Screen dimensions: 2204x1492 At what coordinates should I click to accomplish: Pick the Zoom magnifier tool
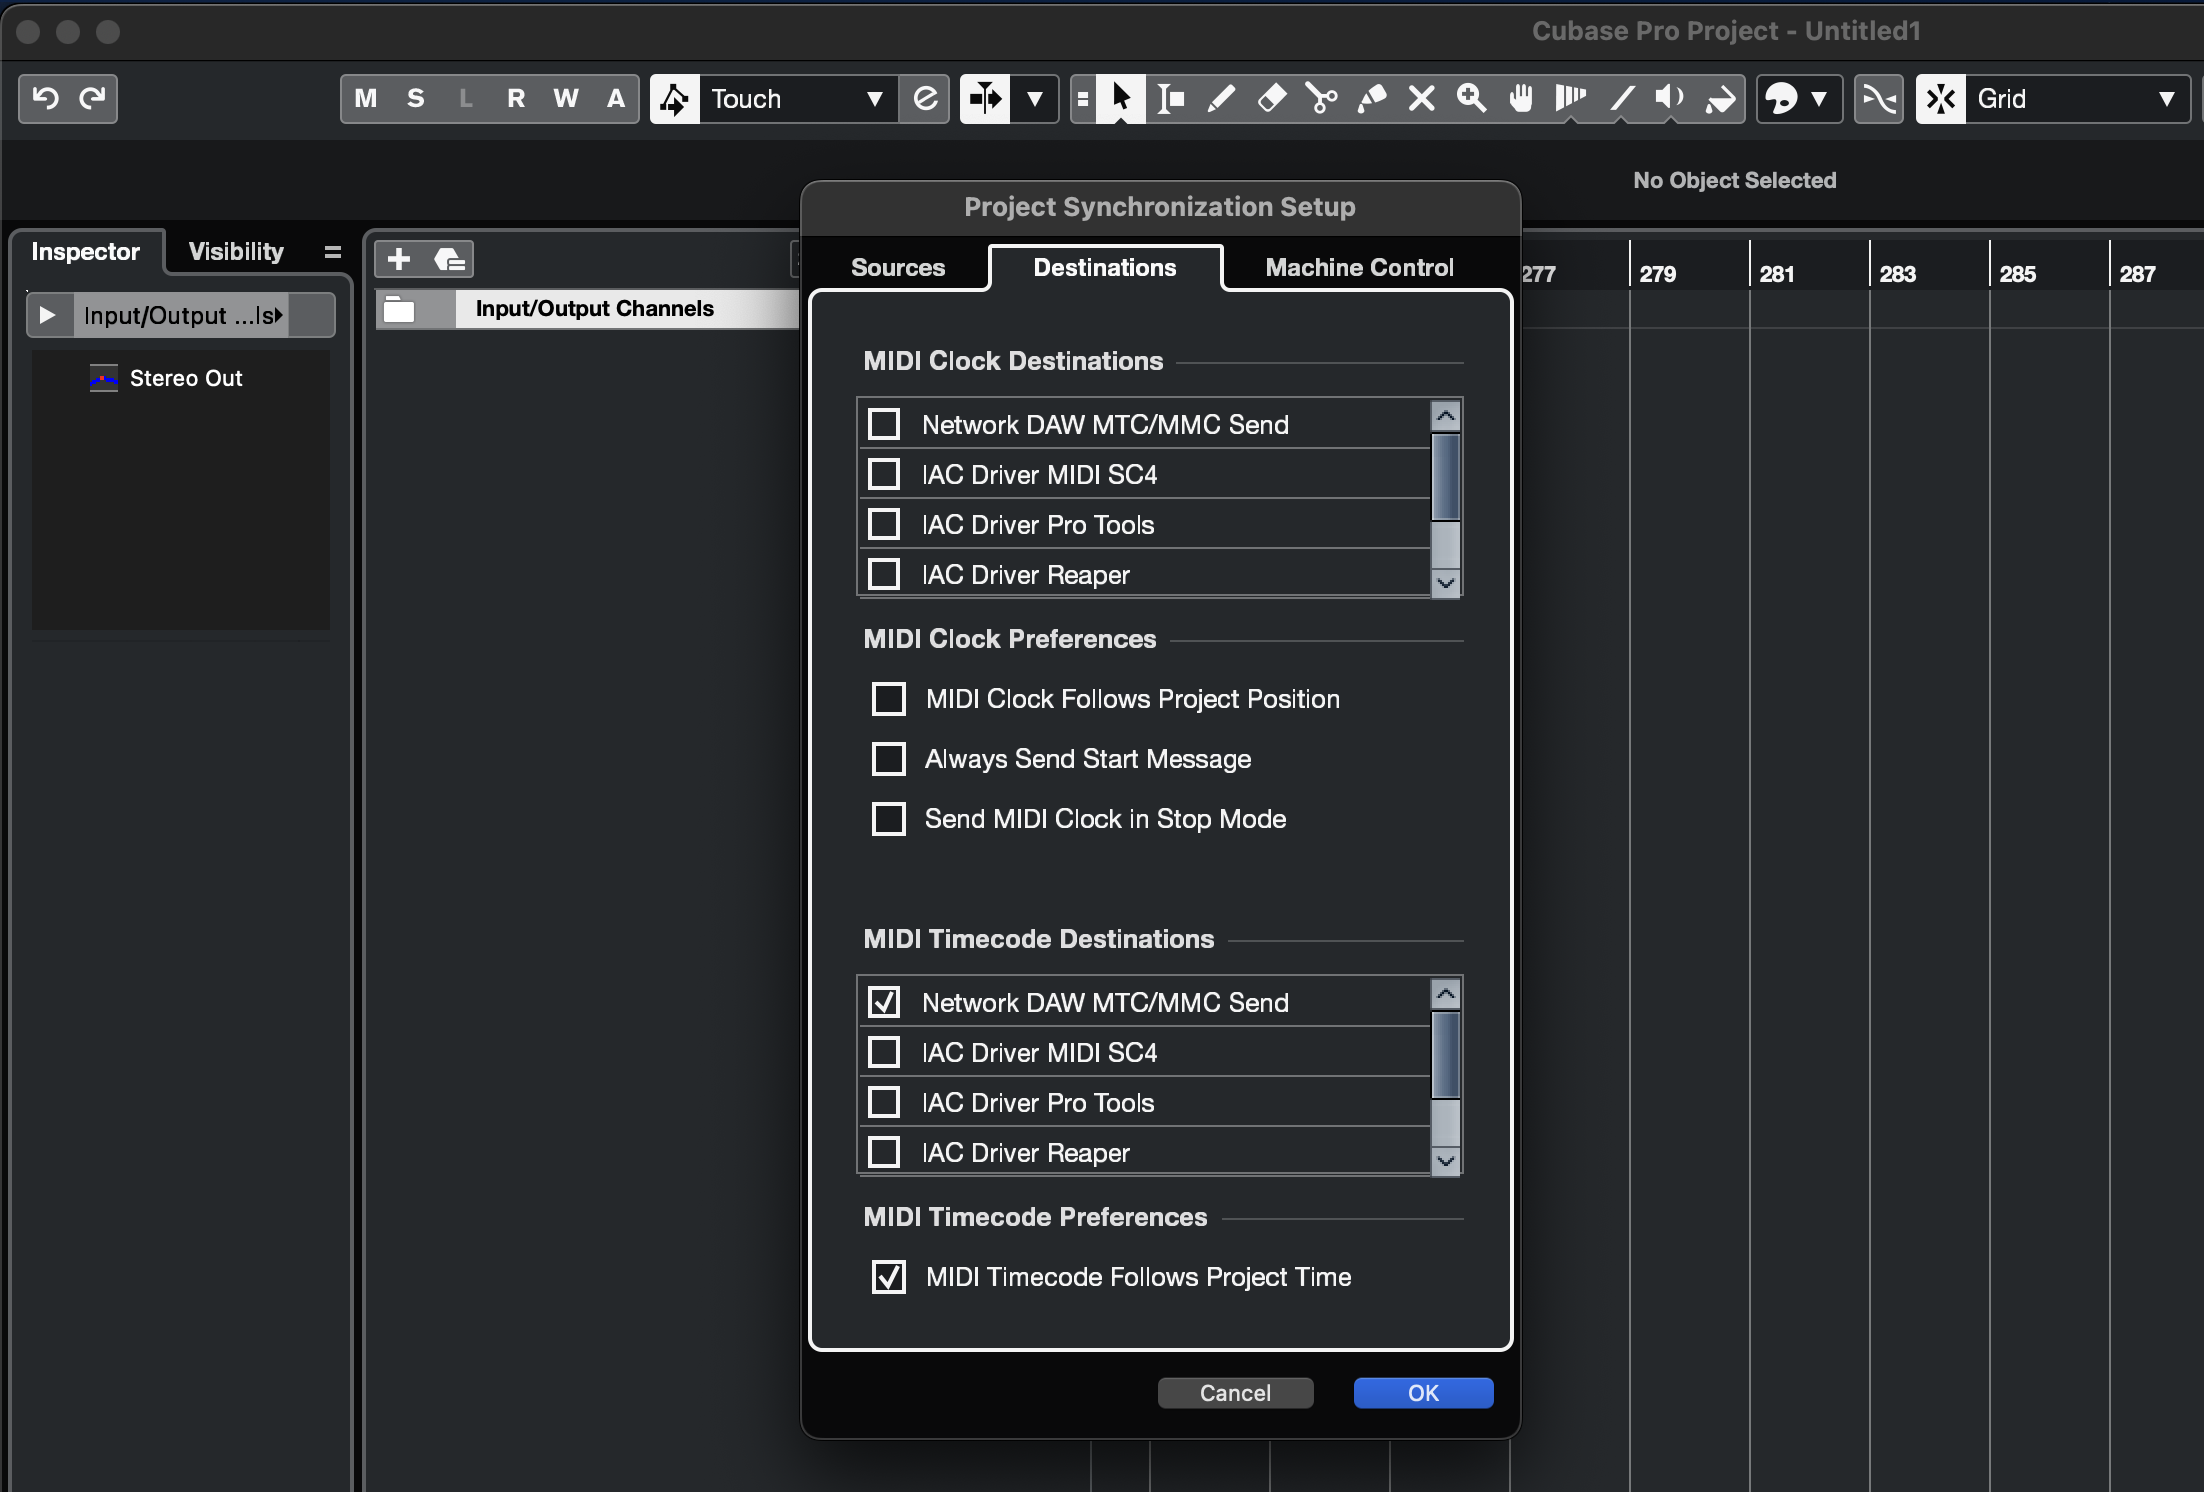pyautogui.click(x=1471, y=98)
